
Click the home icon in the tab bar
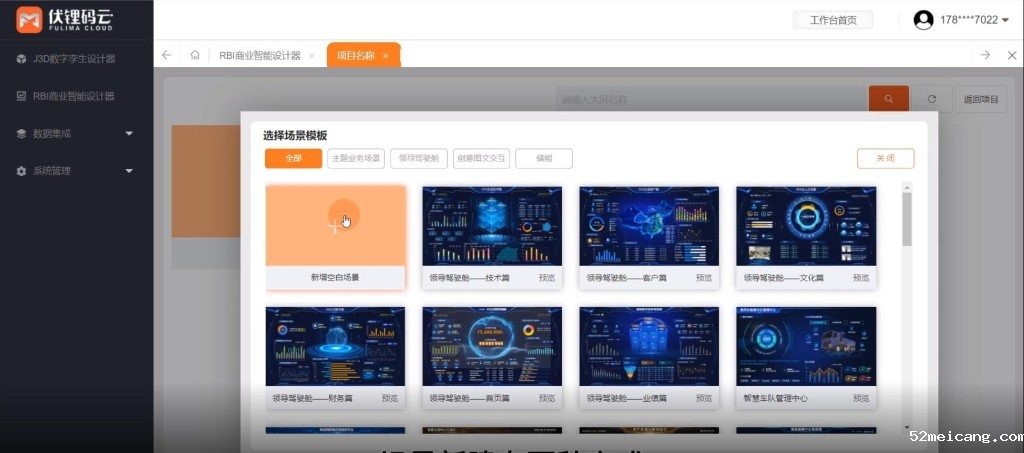point(195,55)
